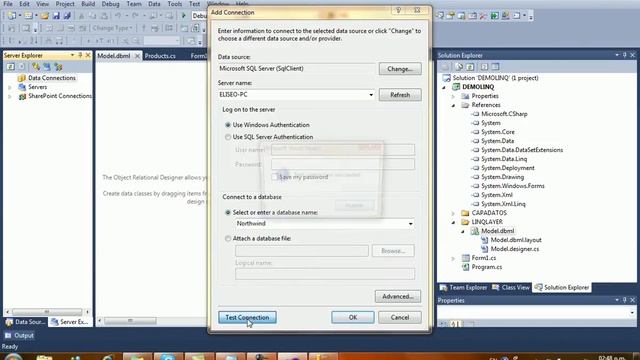The height and width of the screenshot is (360, 640).
Task: Toggle auto-hide pin on the Properties panel
Action: pos(624,300)
